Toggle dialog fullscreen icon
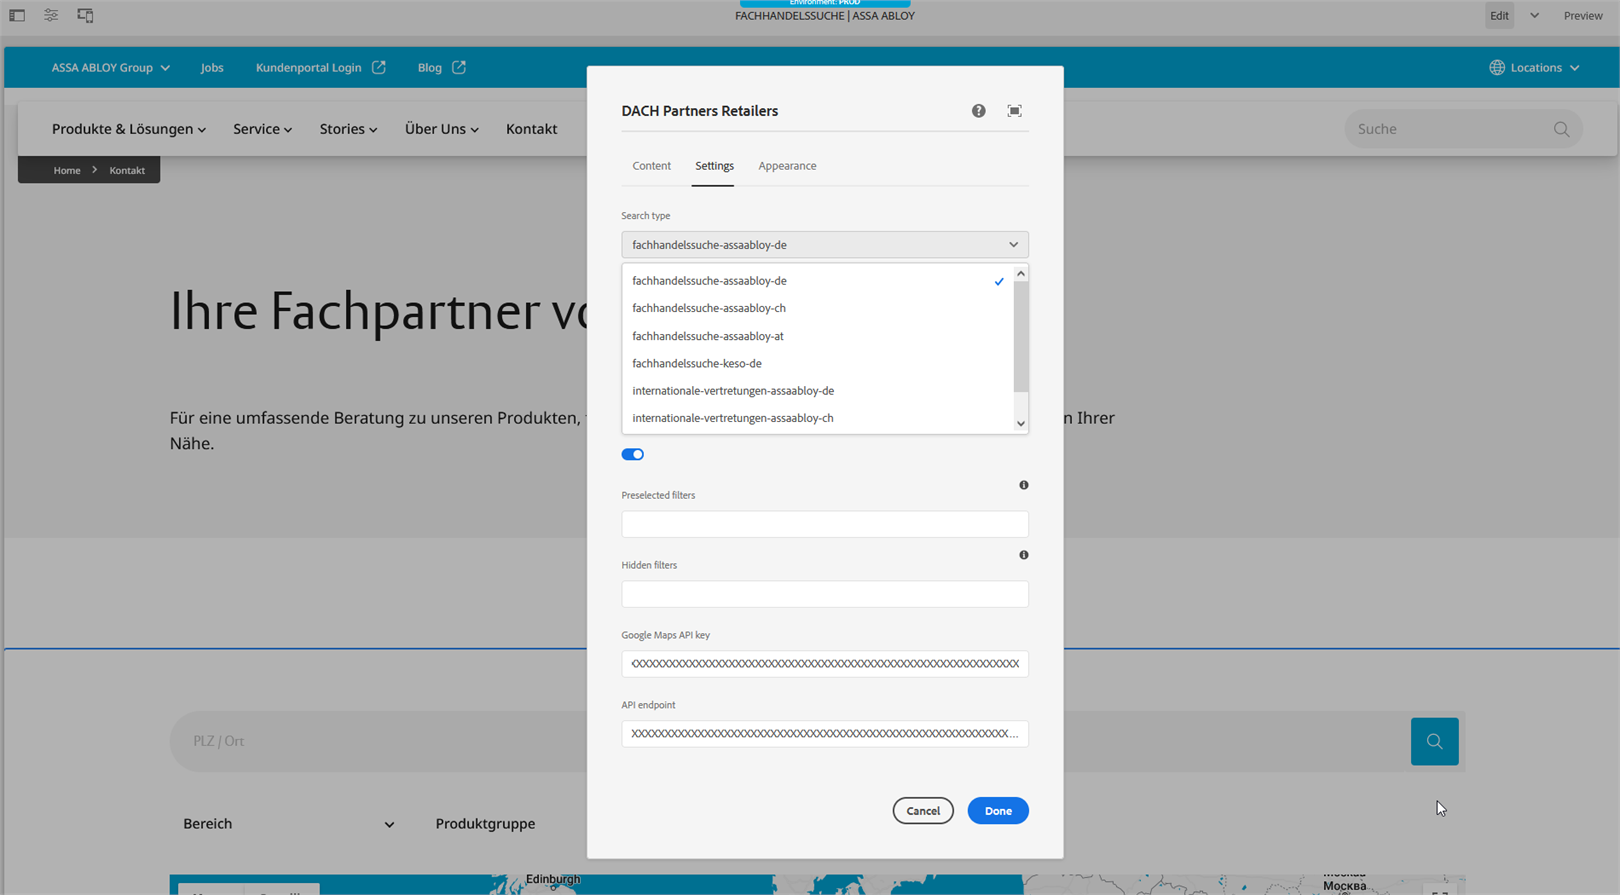This screenshot has height=895, width=1620. [x=1014, y=111]
